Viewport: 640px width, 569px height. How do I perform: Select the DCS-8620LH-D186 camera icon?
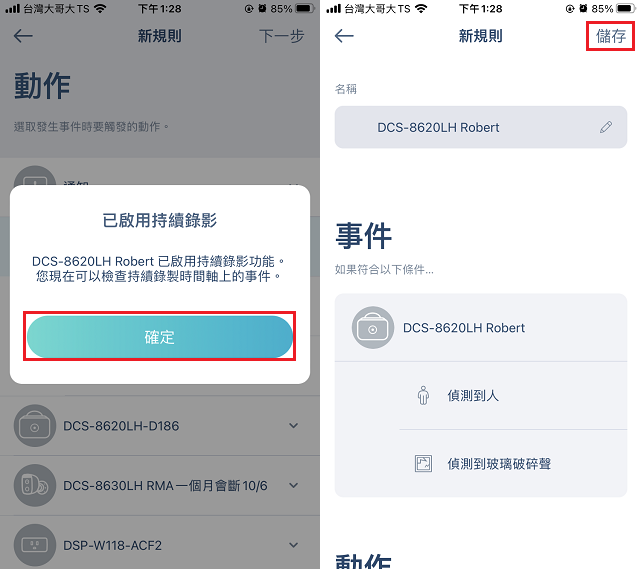[x=35, y=426]
